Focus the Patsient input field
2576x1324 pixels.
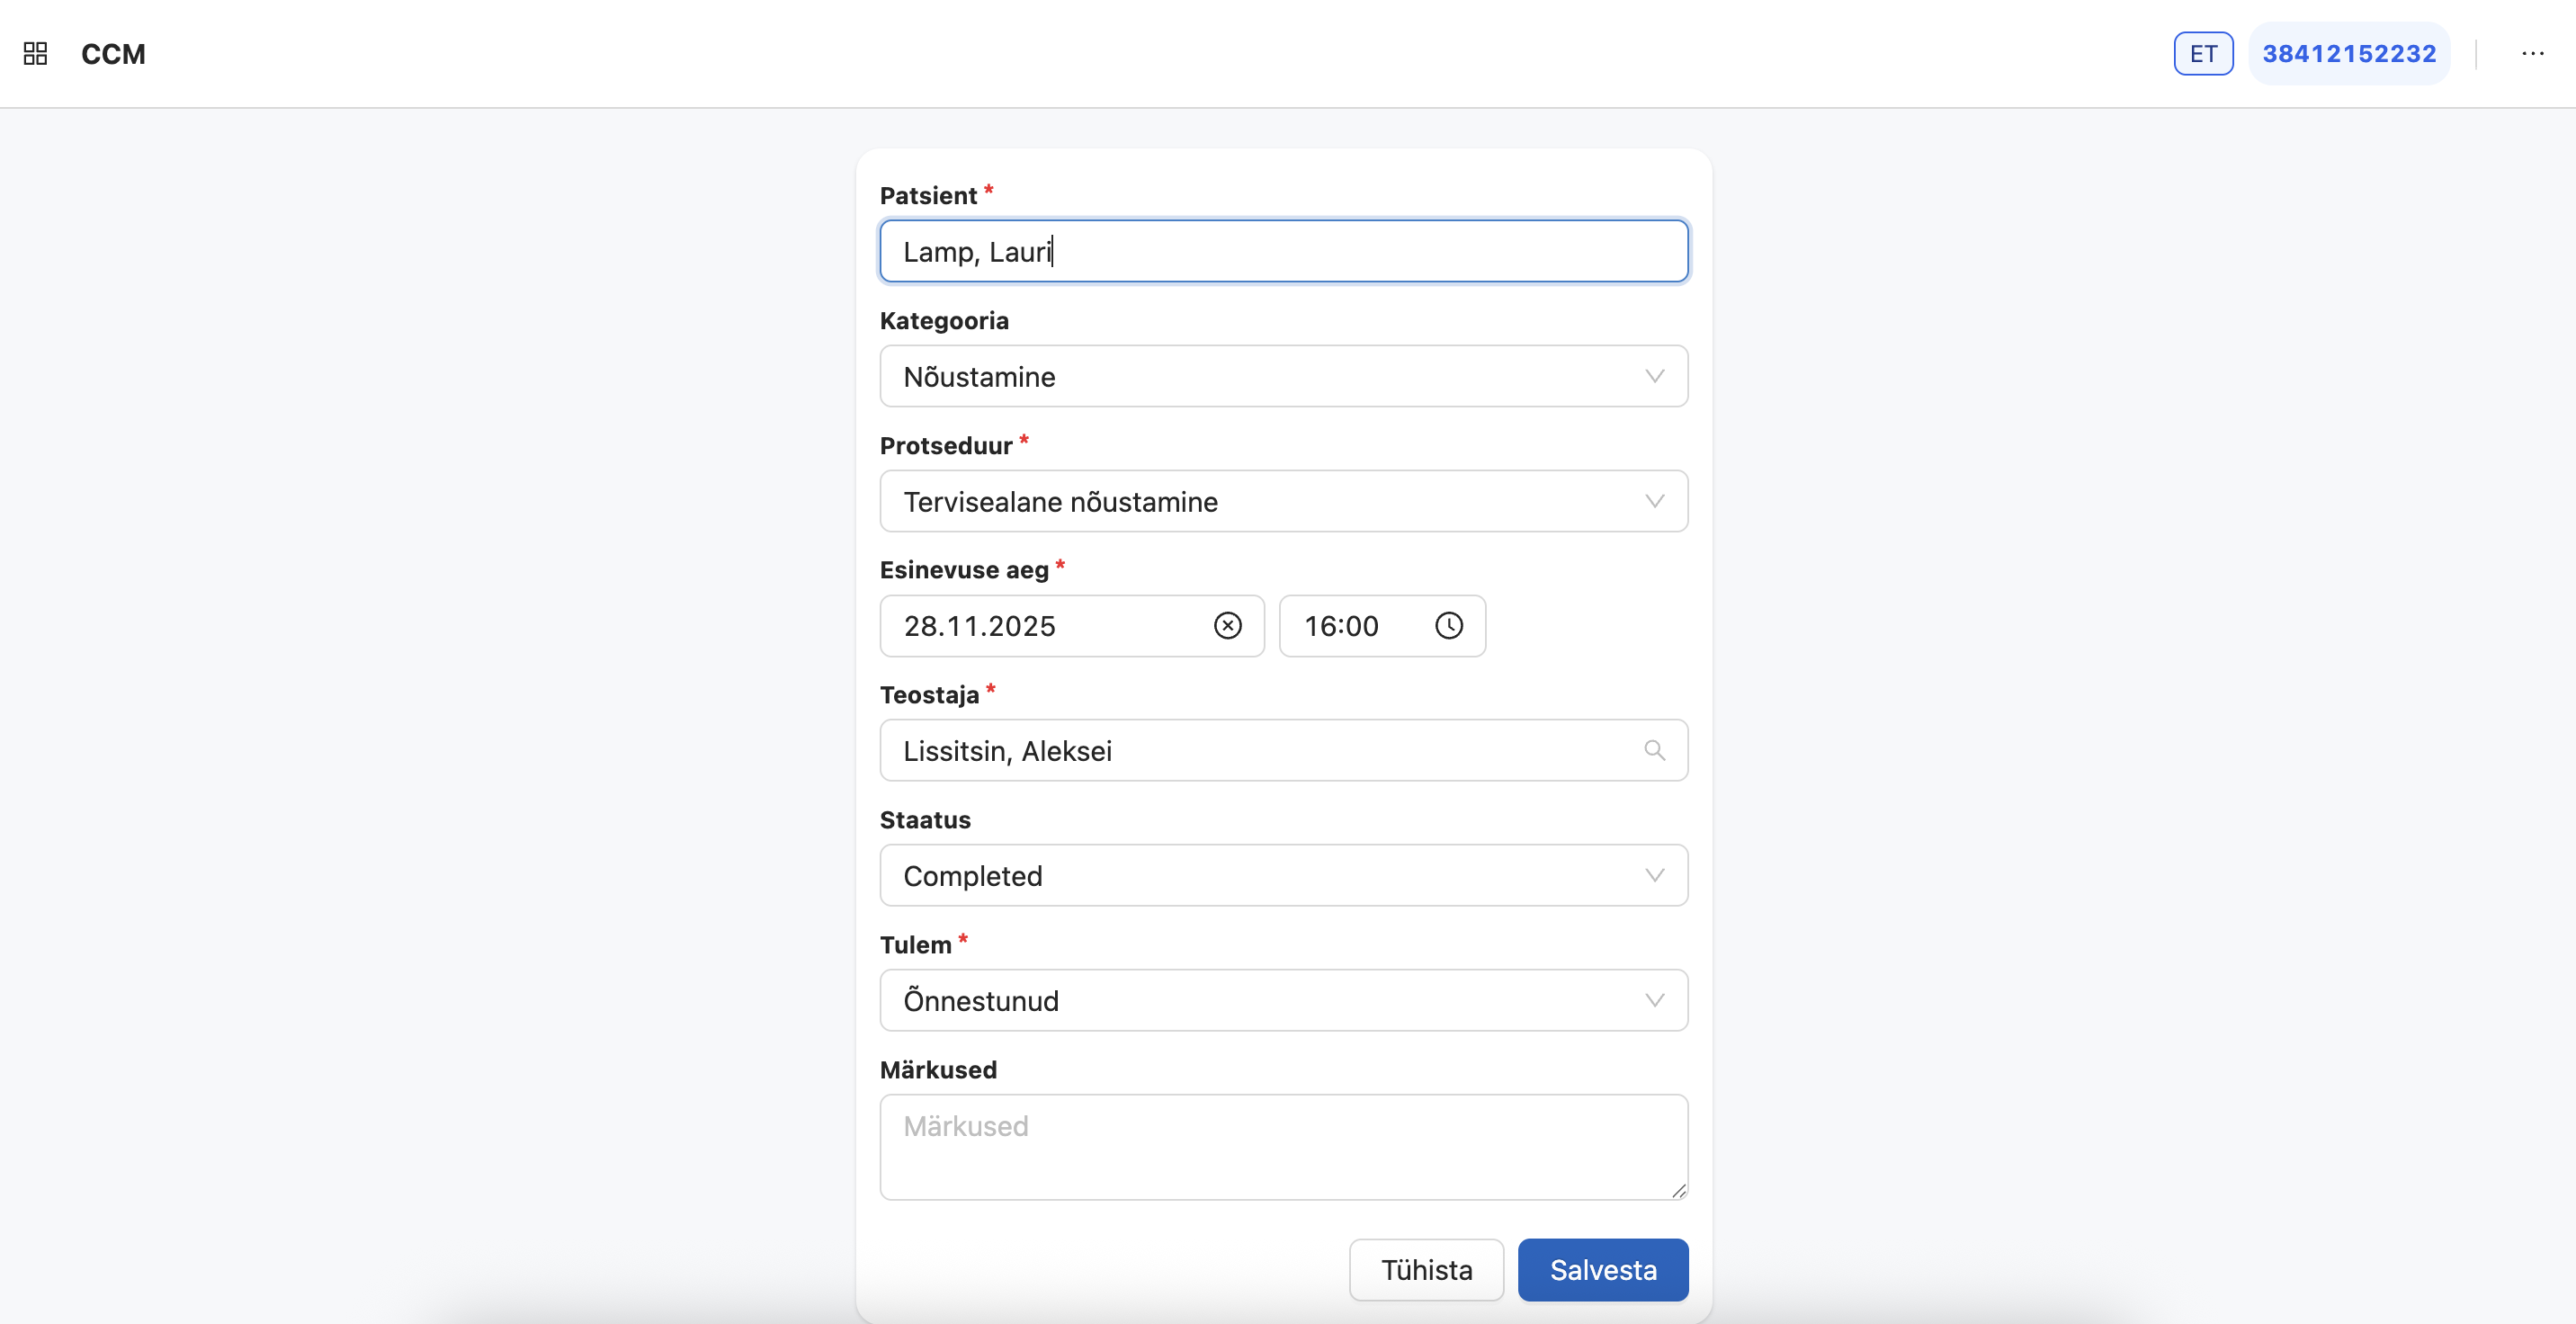(x=1283, y=251)
